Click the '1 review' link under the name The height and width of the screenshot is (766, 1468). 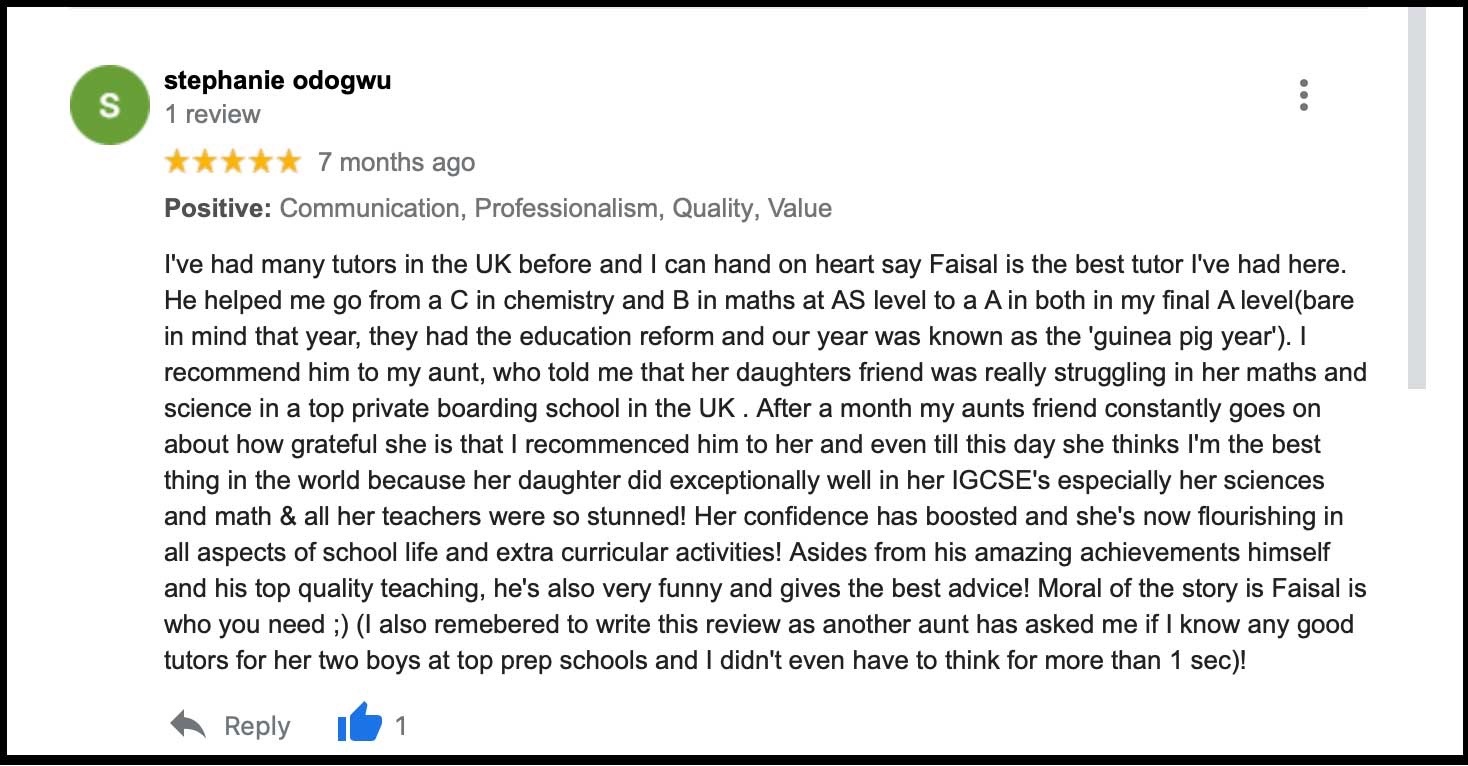(212, 114)
